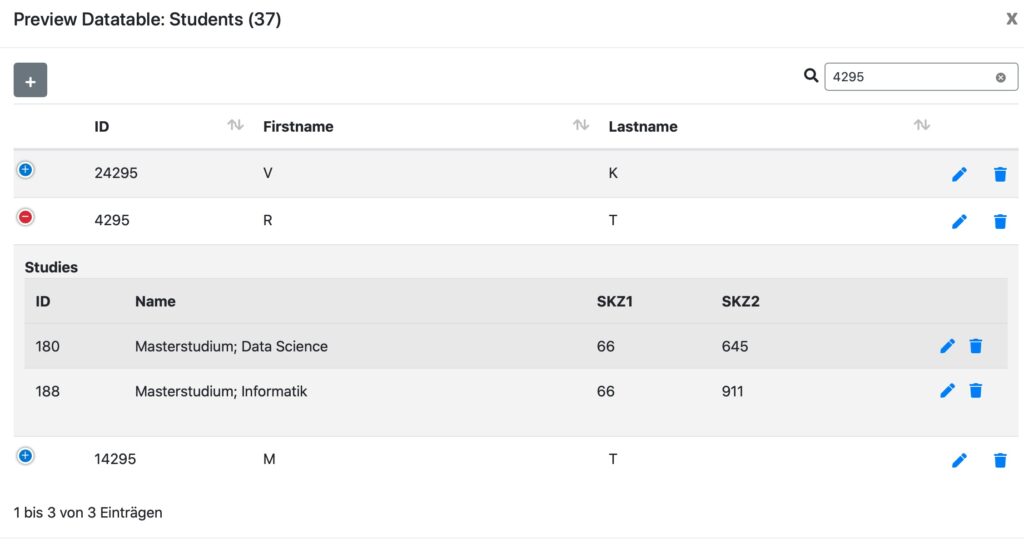Click into the search box containing 4295

(x=905, y=77)
